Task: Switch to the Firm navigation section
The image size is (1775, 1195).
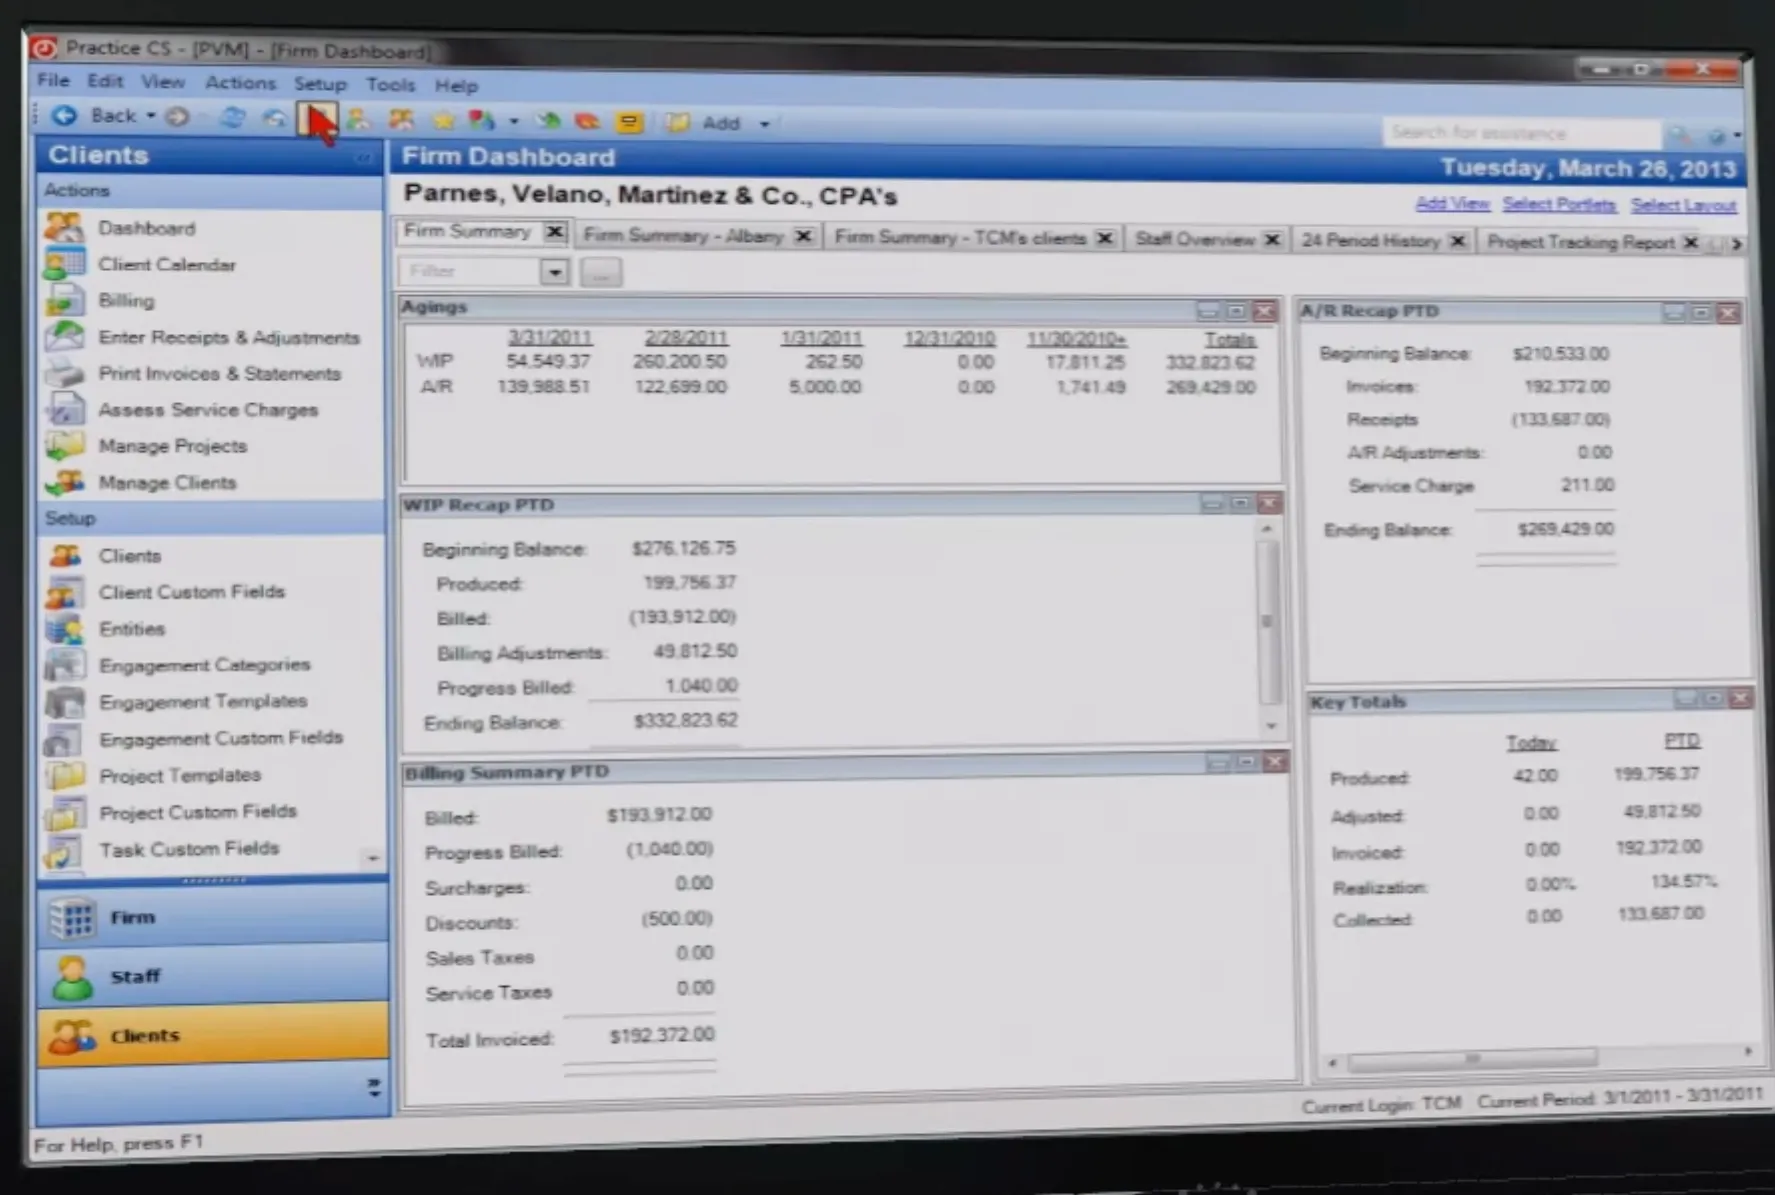Action: (213, 916)
